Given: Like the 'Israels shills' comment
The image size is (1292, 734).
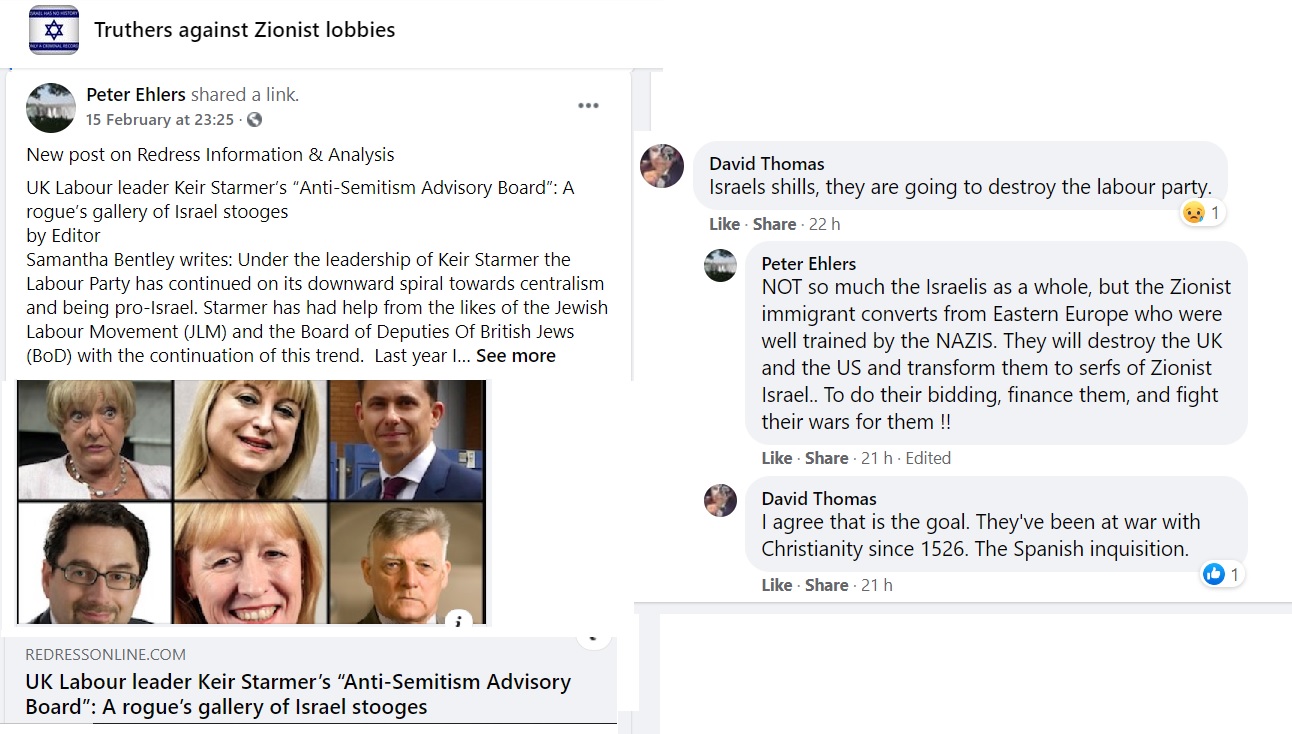Looking at the screenshot, I should (x=724, y=224).
